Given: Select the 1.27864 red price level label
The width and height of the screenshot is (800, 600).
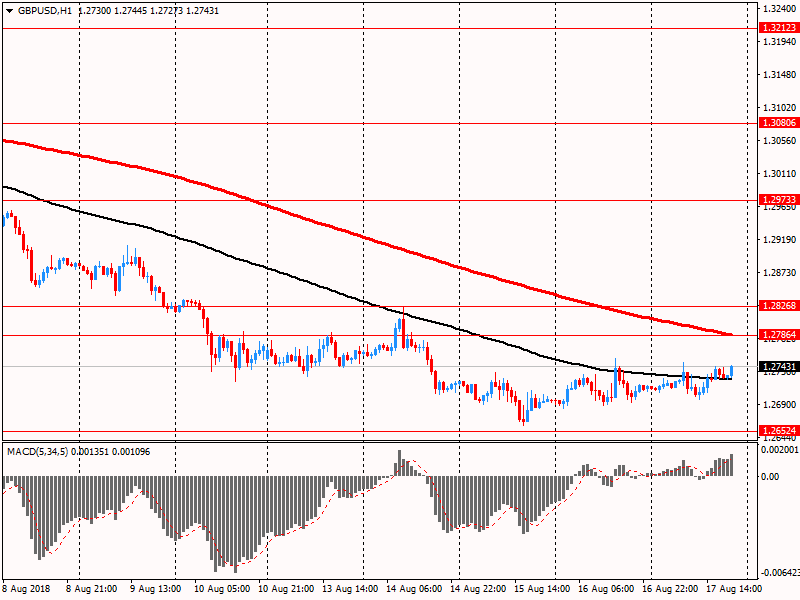Looking at the screenshot, I should [779, 335].
